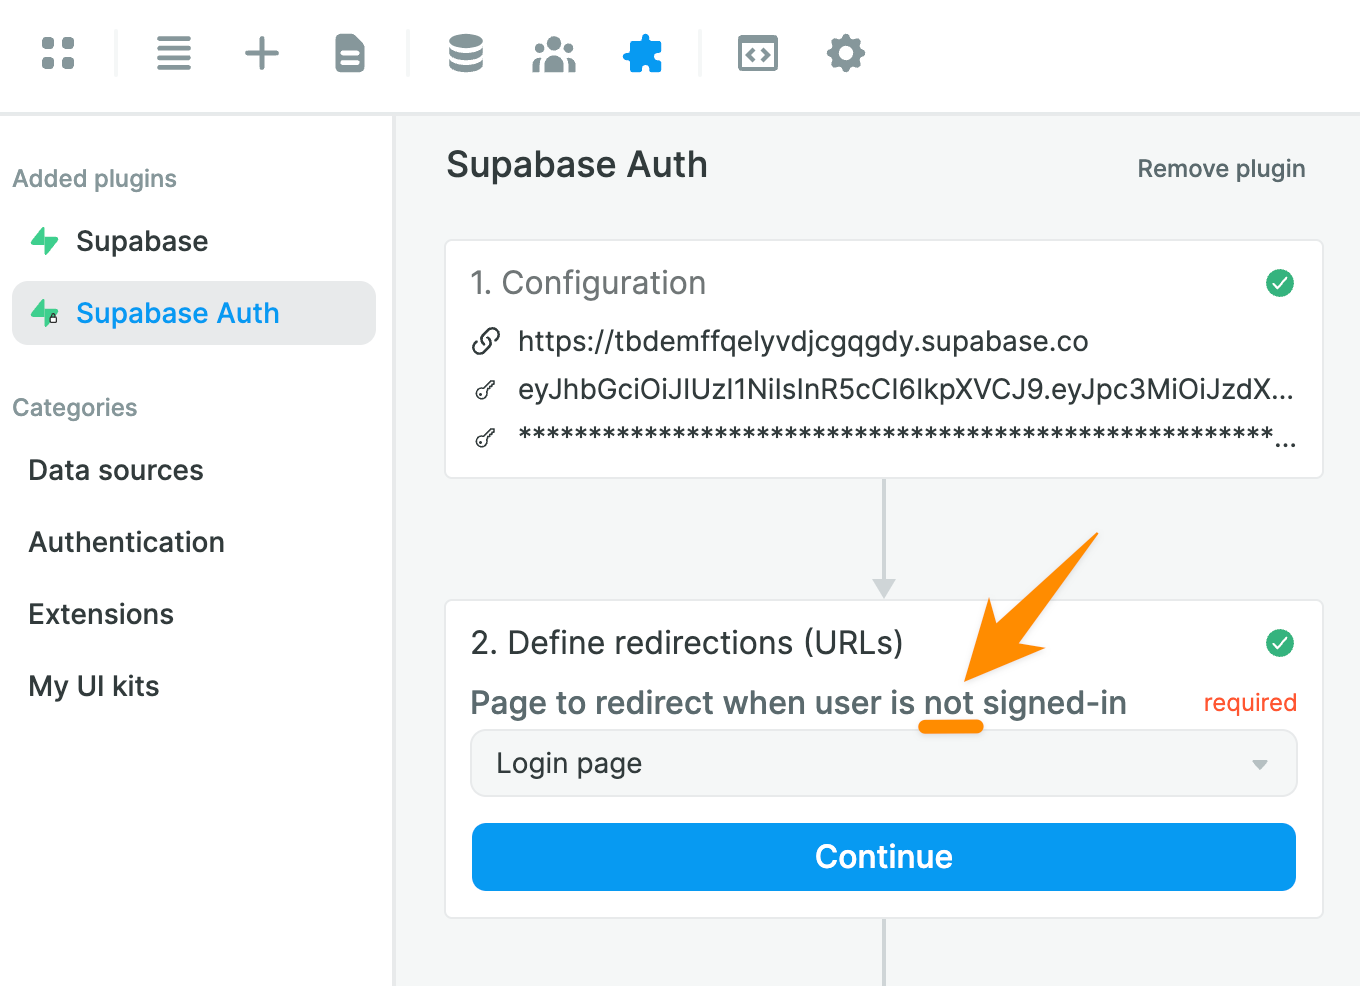The image size is (1360, 986).
Task: Expand the Login page dropdown
Action: coord(884,763)
